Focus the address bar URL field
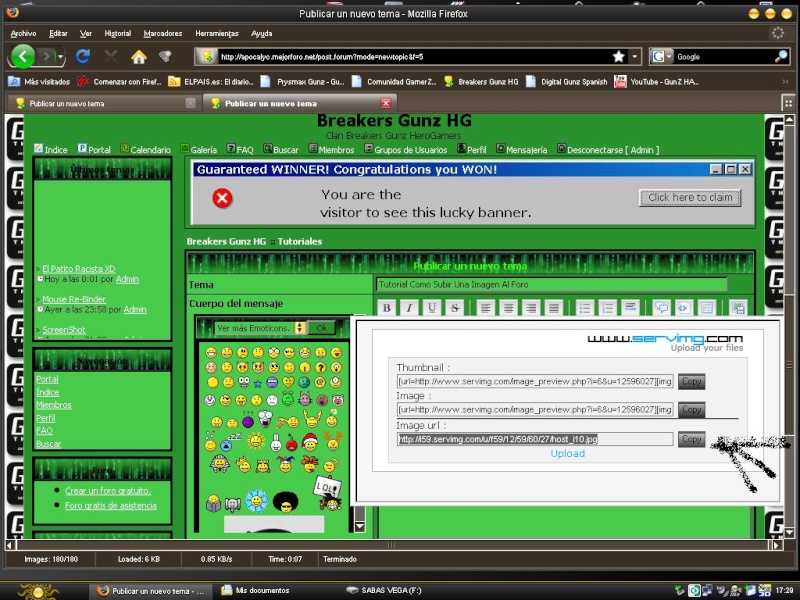 pos(413,57)
